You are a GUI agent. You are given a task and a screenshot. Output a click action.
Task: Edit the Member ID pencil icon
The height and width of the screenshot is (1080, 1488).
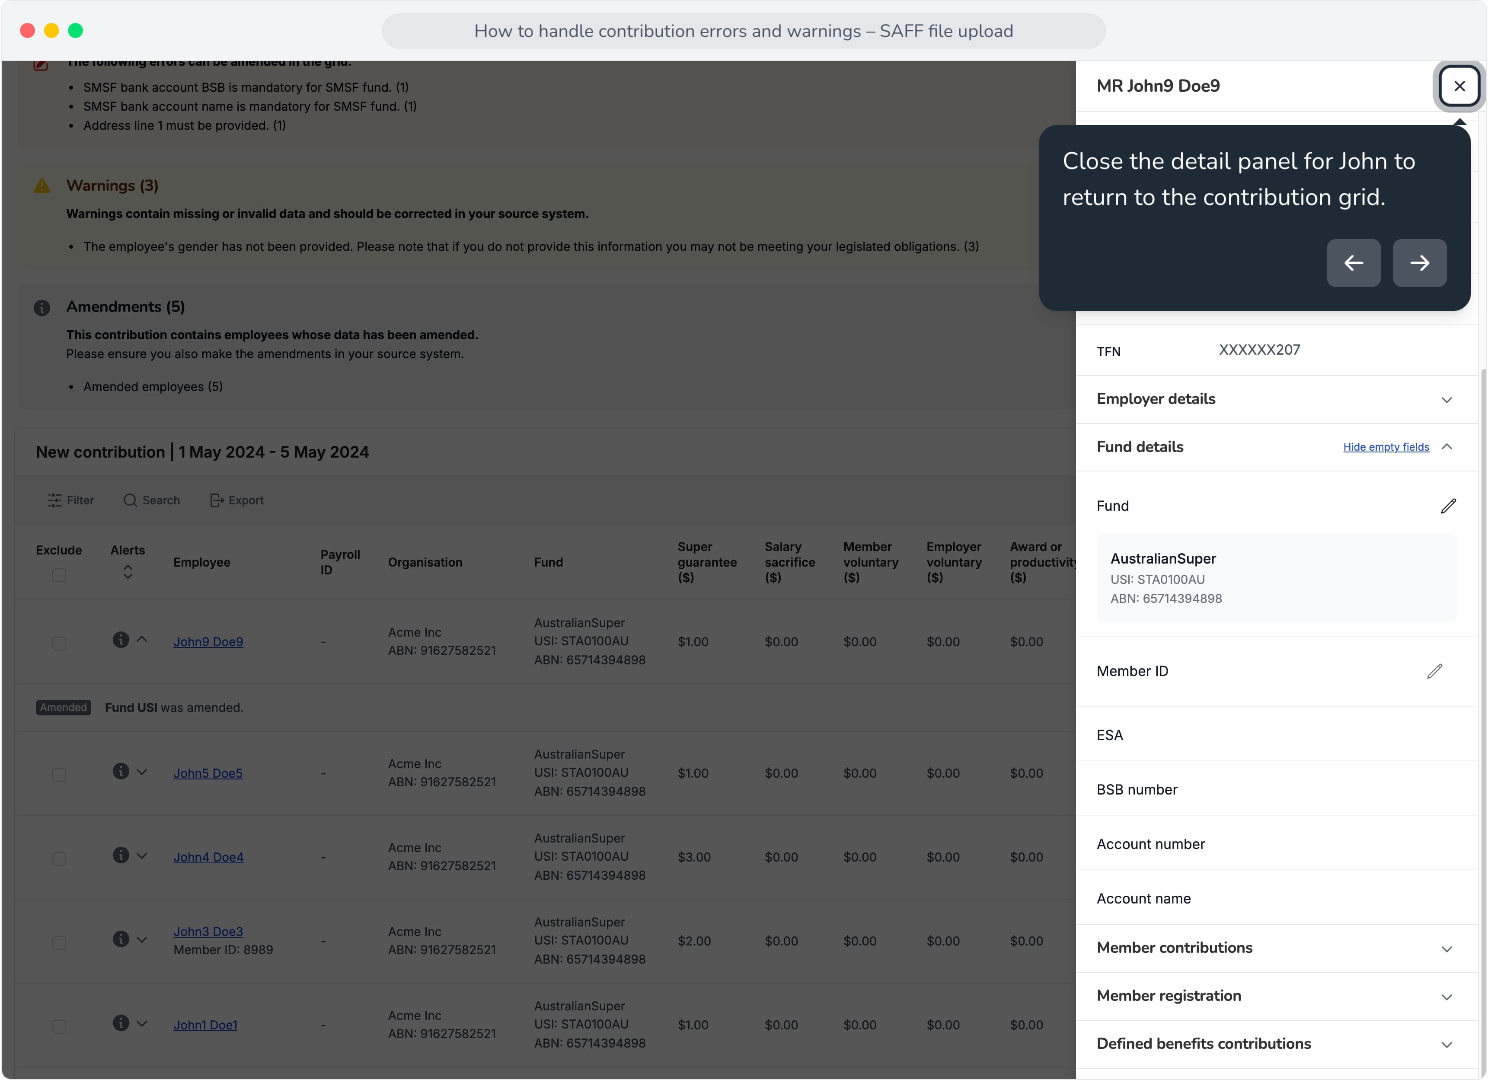click(x=1434, y=671)
